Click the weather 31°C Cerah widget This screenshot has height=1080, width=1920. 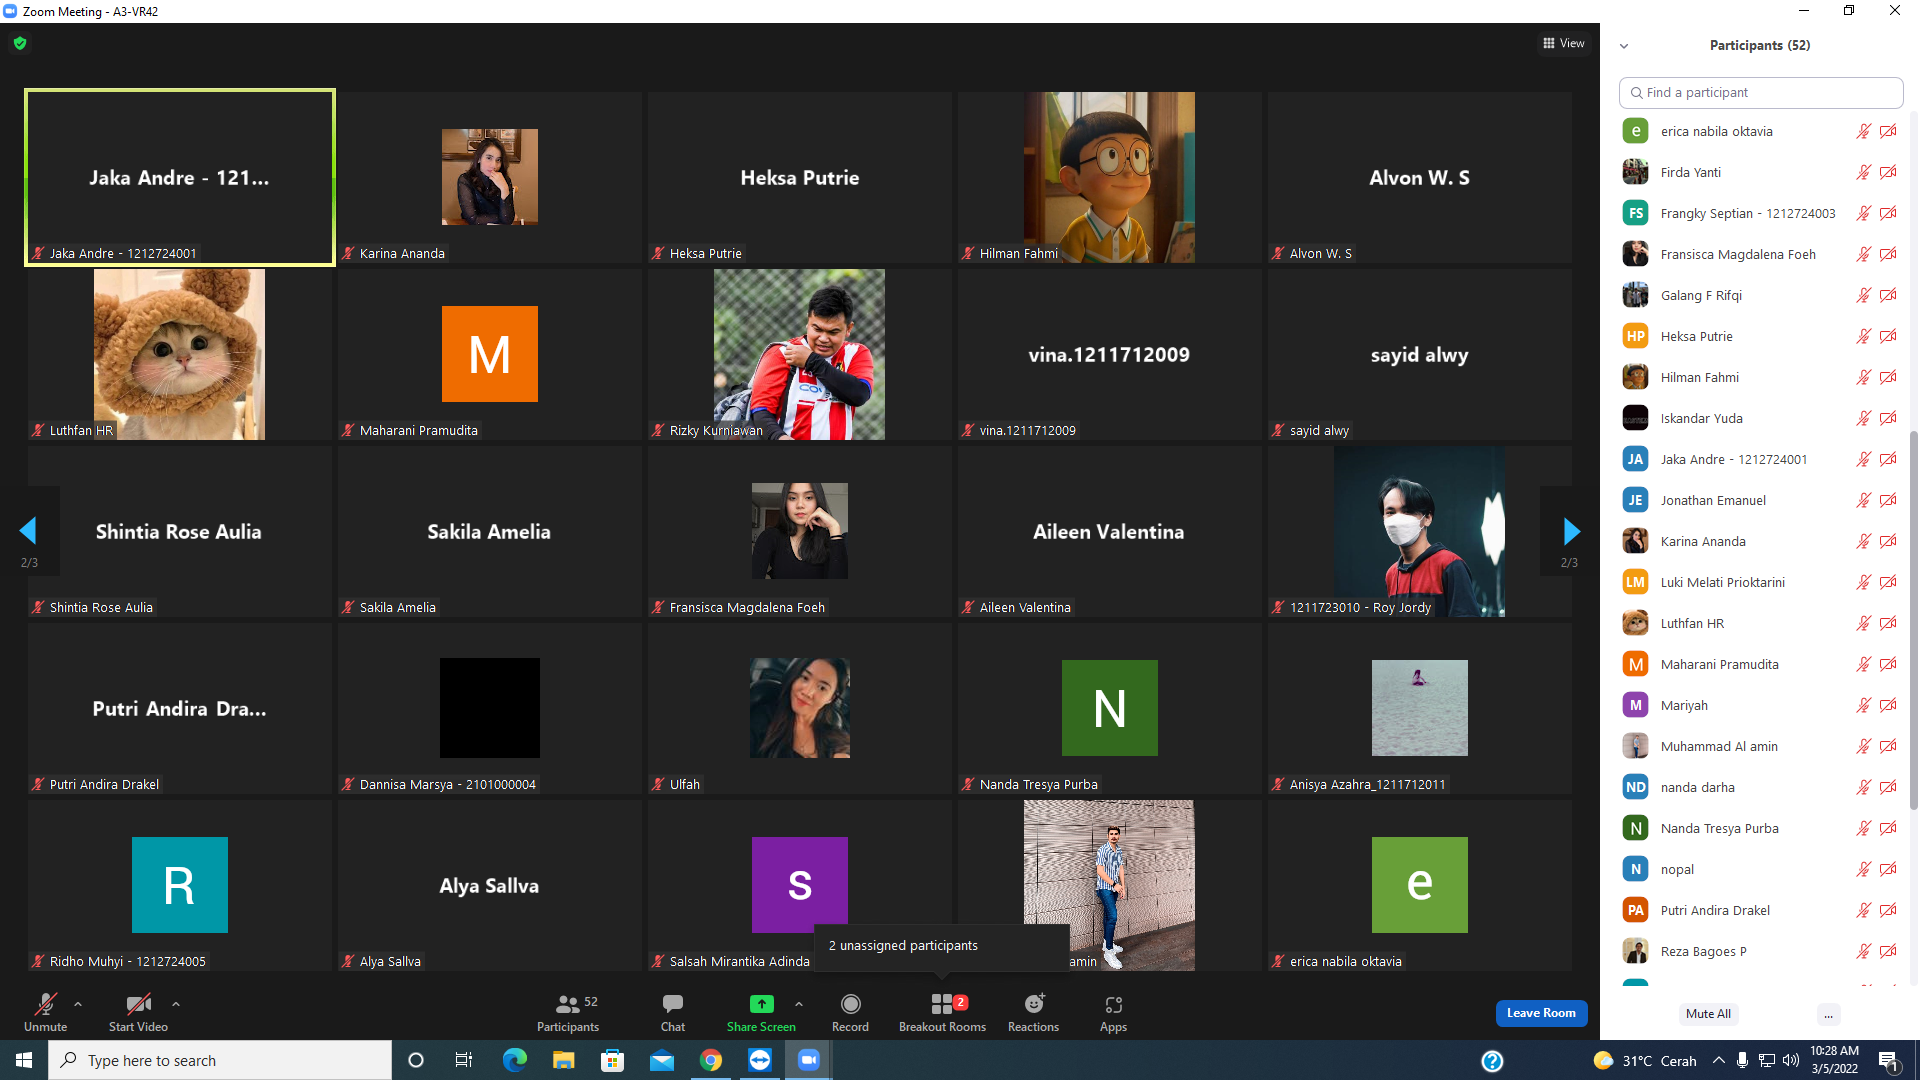tap(1645, 1061)
